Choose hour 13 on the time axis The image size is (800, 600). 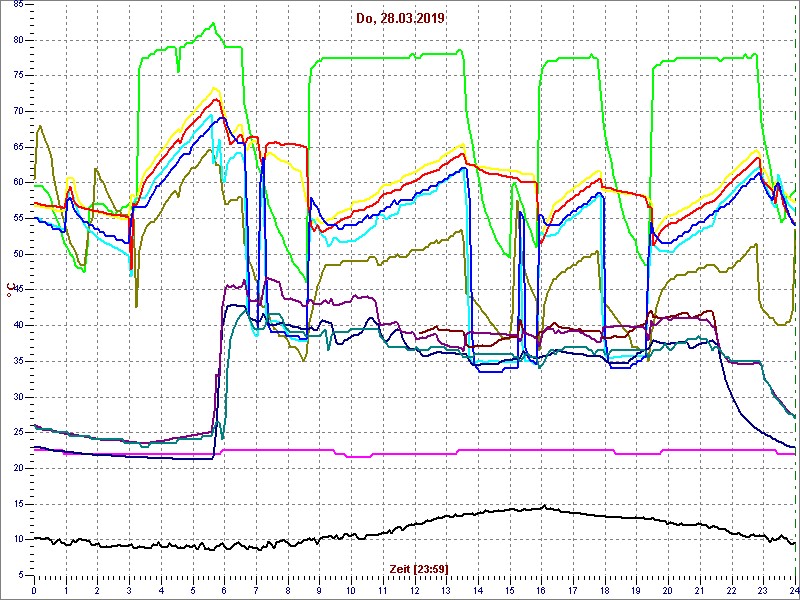tap(445, 589)
